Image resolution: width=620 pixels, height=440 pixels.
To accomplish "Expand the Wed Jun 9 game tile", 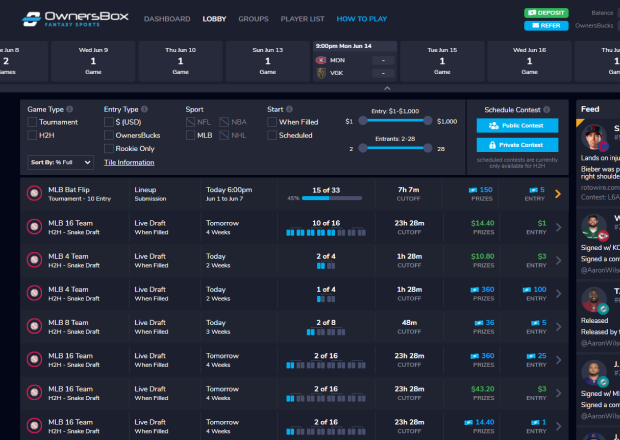I will (93, 61).
